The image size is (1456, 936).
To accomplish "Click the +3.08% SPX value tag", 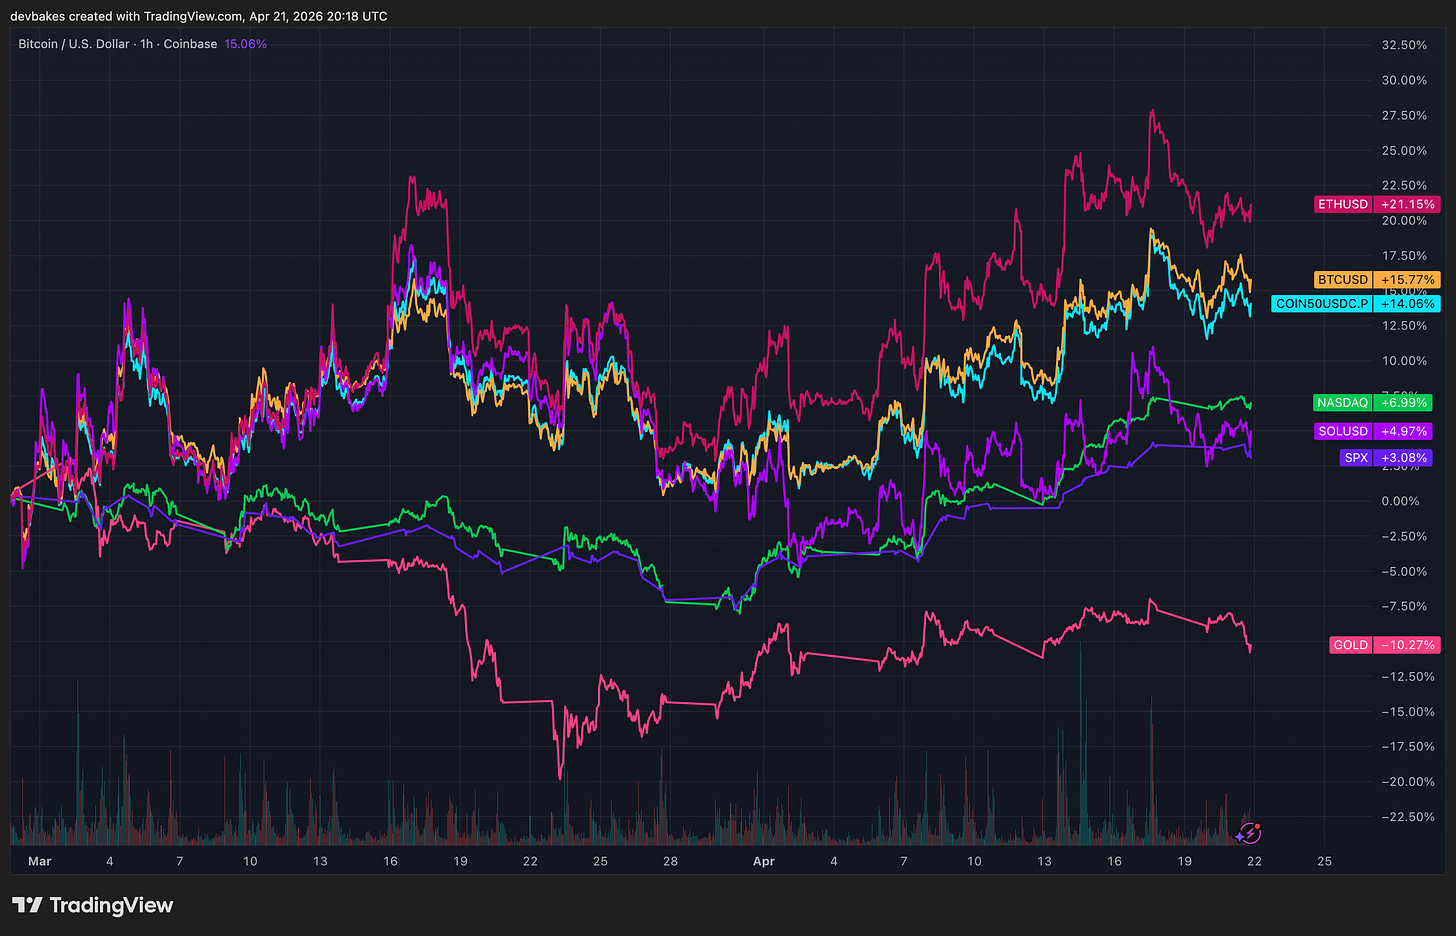I will click(1403, 458).
